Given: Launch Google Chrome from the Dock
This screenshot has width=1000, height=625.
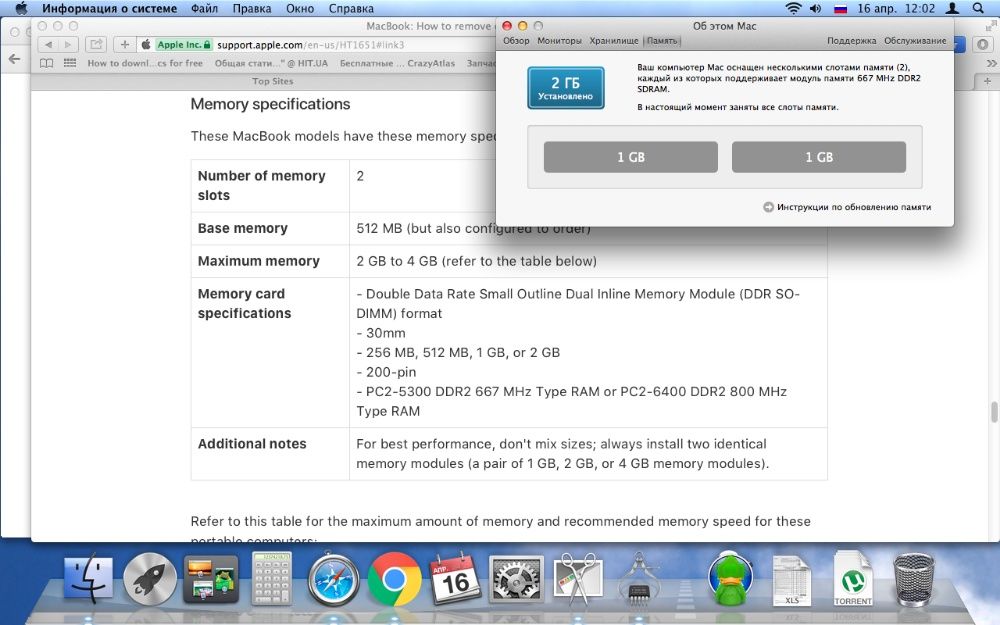Looking at the screenshot, I should (x=394, y=579).
